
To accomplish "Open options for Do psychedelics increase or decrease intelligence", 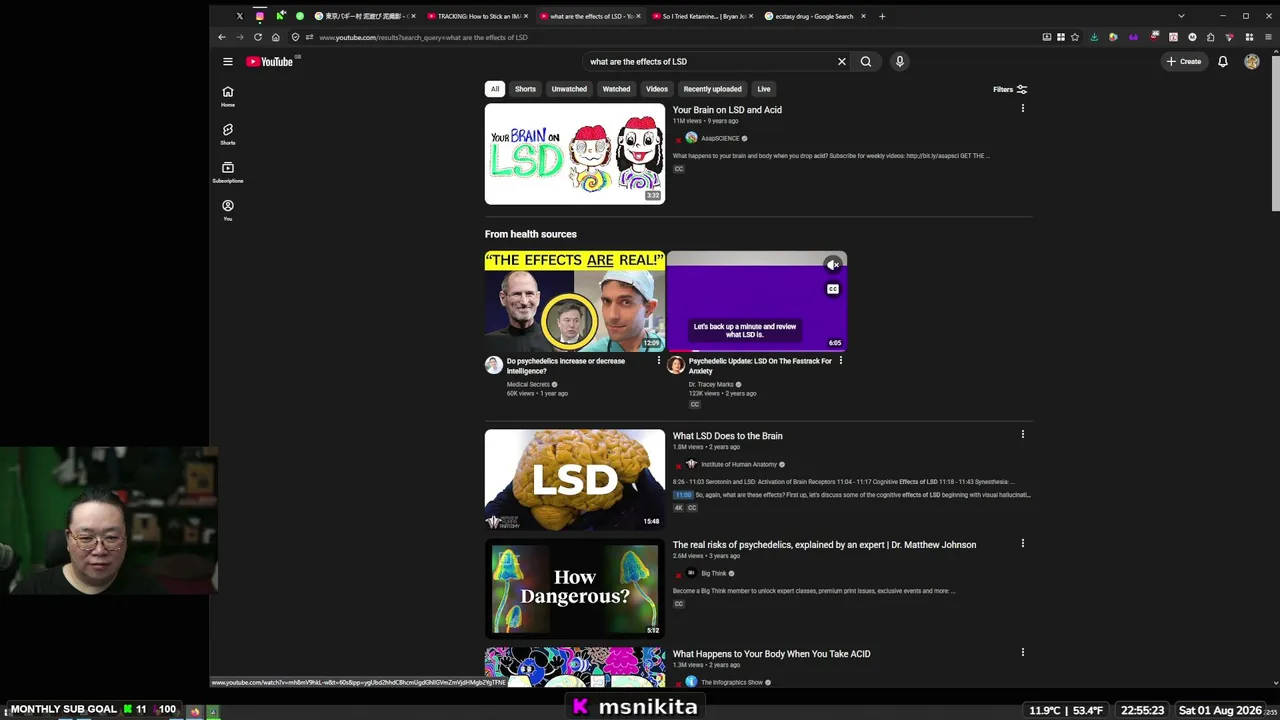I will tap(658, 361).
